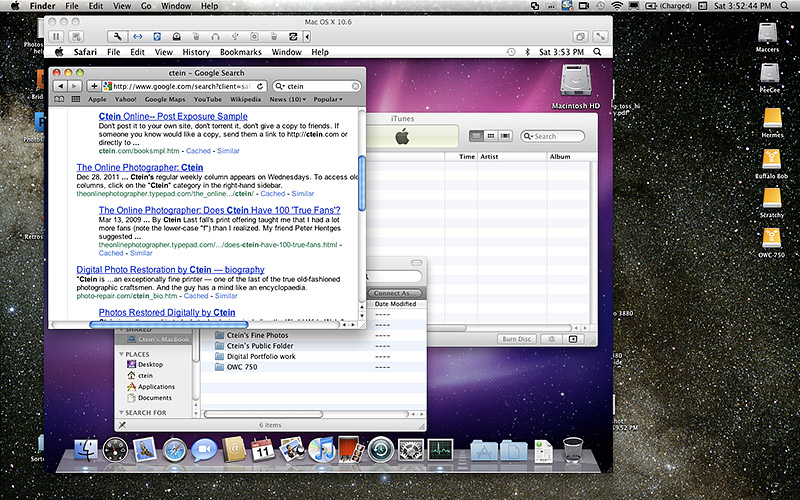Image resolution: width=800 pixels, height=500 pixels.
Task: Switch iTunes to Cover Flow view
Action: [x=506, y=136]
